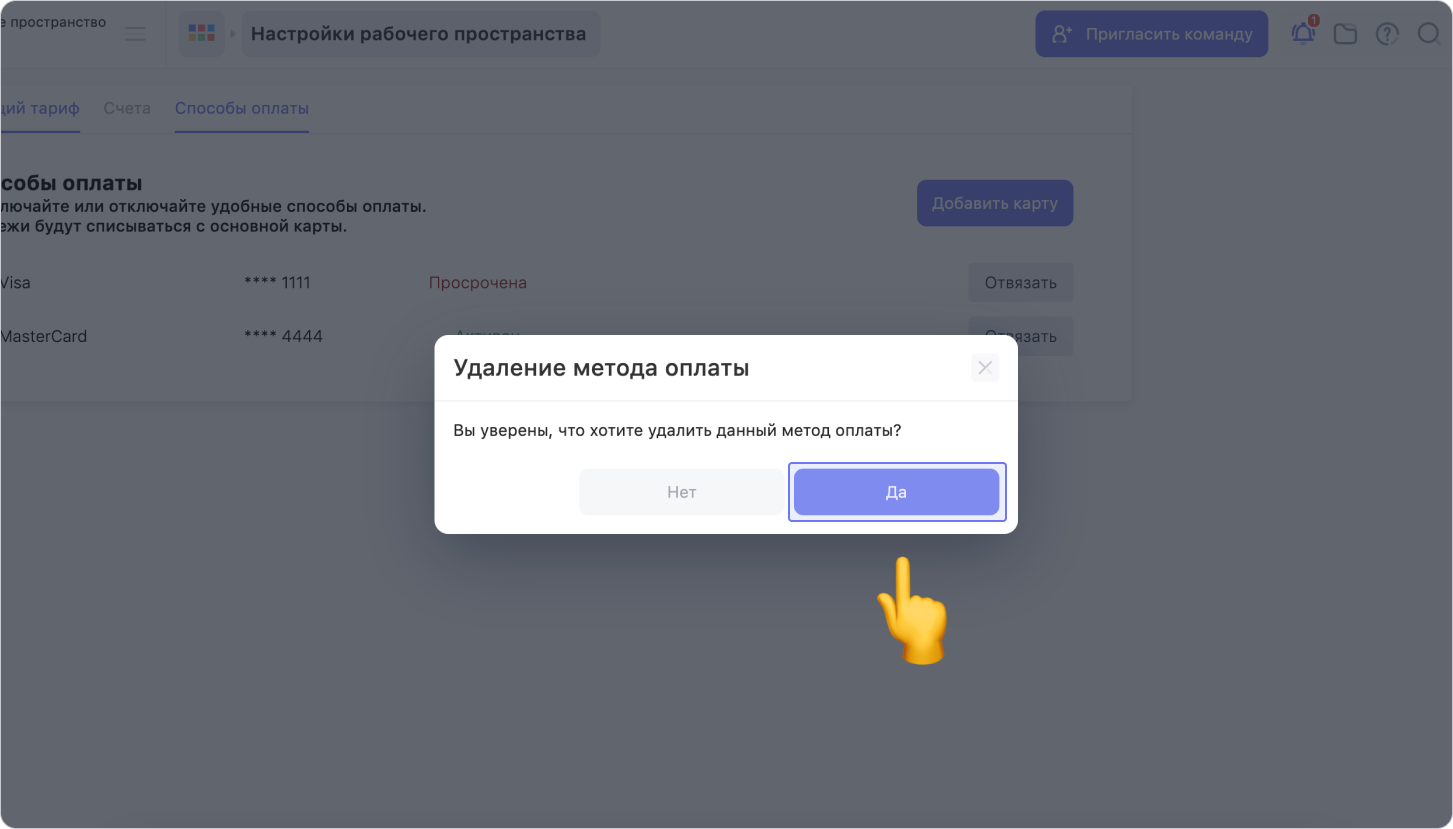Screen dimensions: 1453x829
Task: Click the colorful apps grid icon
Action: 201,34
